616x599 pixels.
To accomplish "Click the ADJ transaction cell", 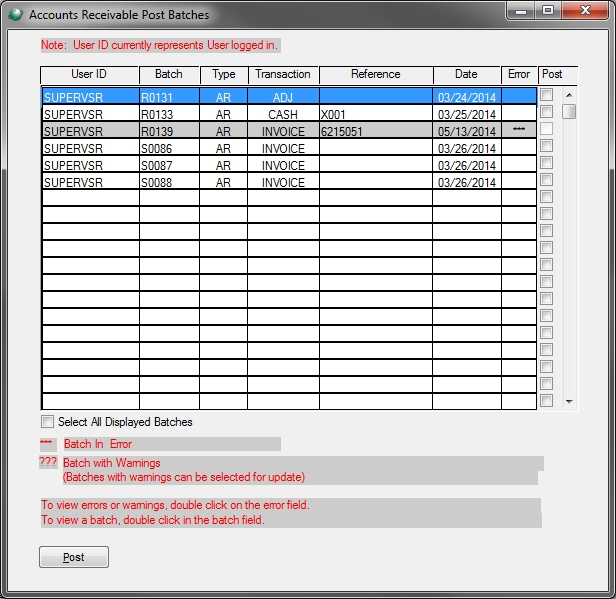I will point(283,97).
